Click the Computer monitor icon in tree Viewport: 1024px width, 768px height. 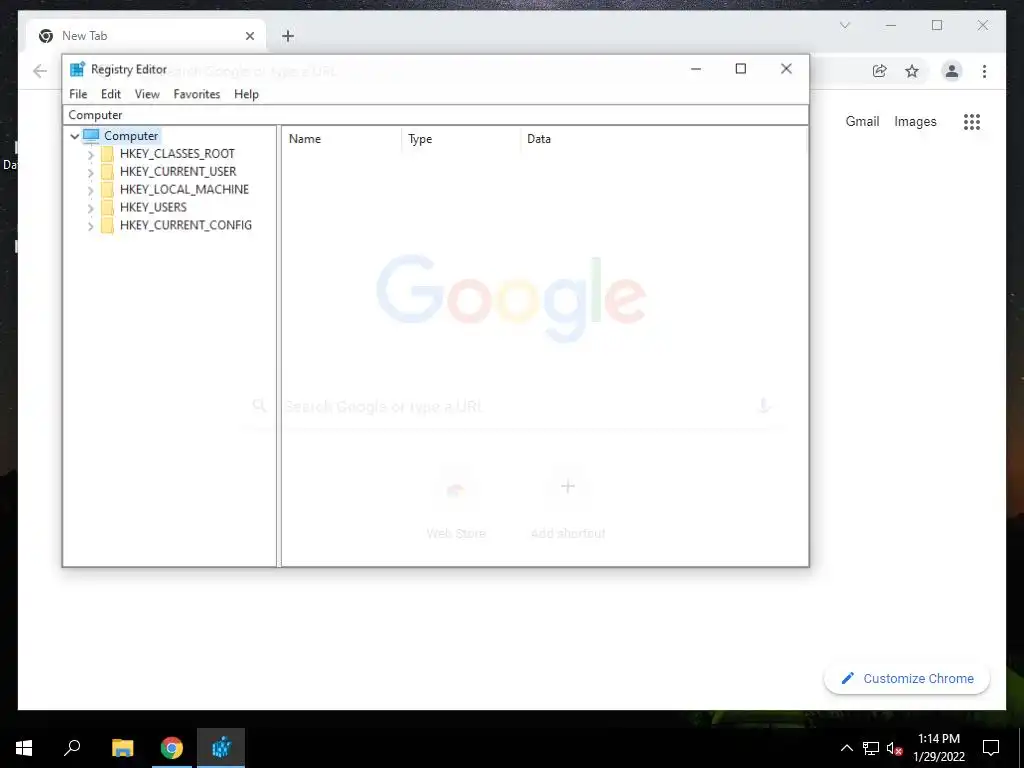[x=91, y=136]
